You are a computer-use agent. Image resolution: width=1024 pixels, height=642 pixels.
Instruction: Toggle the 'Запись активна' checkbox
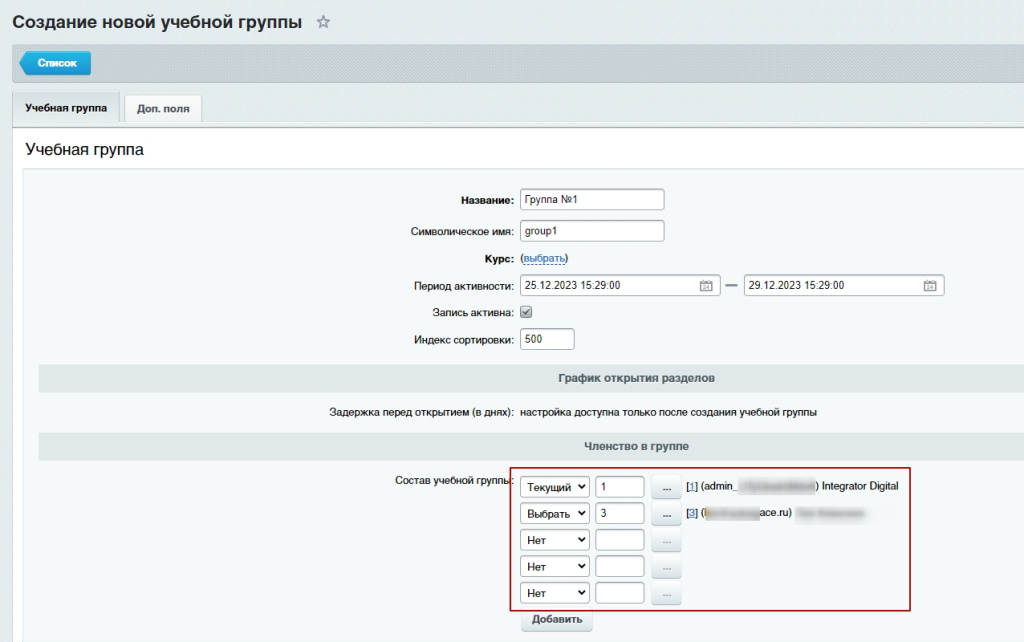526,312
